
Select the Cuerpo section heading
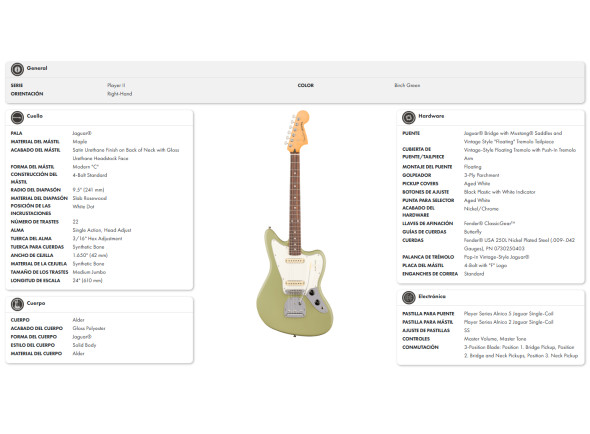pos(36,303)
